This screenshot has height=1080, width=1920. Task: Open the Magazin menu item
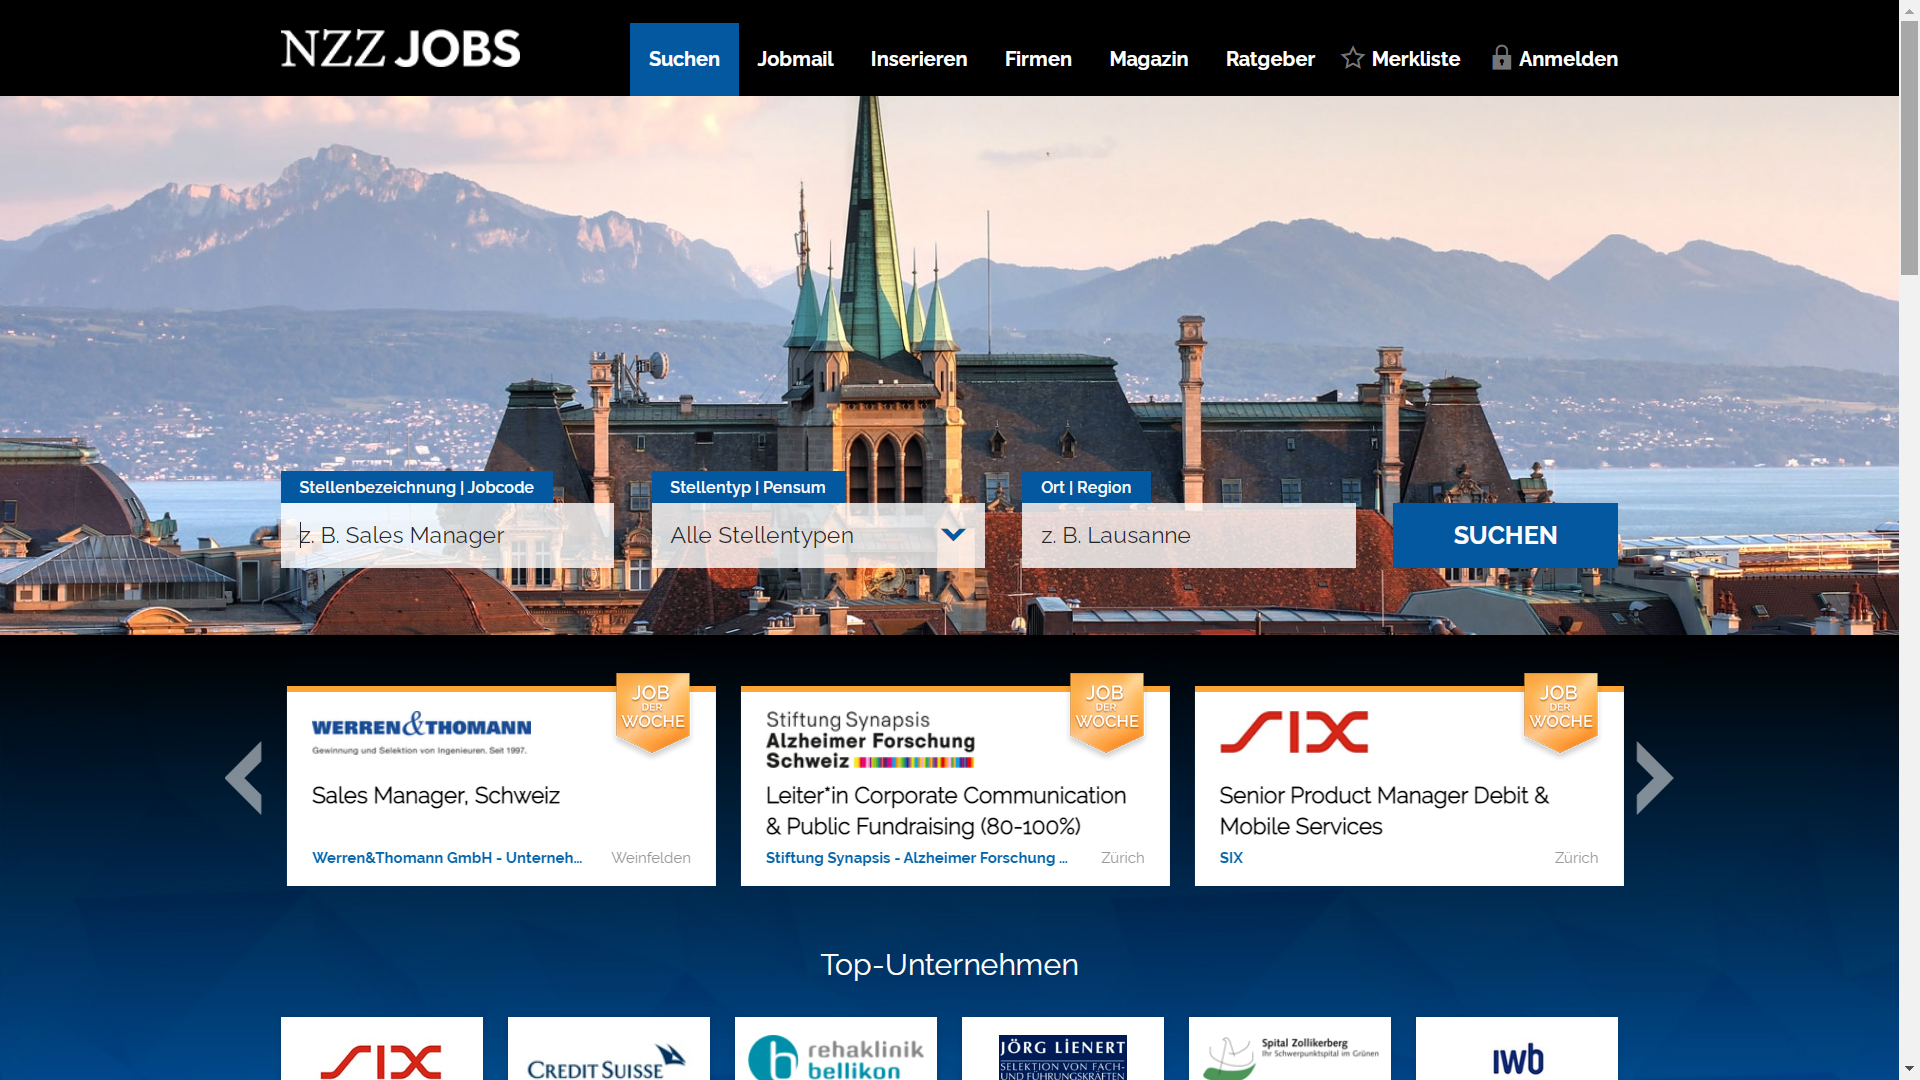(1149, 59)
